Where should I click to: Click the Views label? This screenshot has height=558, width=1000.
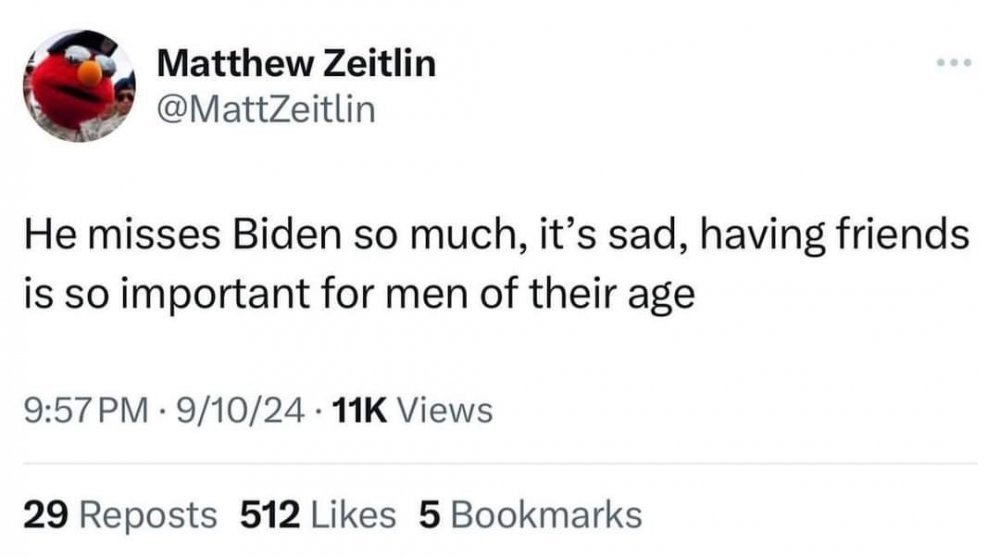click(x=445, y=410)
